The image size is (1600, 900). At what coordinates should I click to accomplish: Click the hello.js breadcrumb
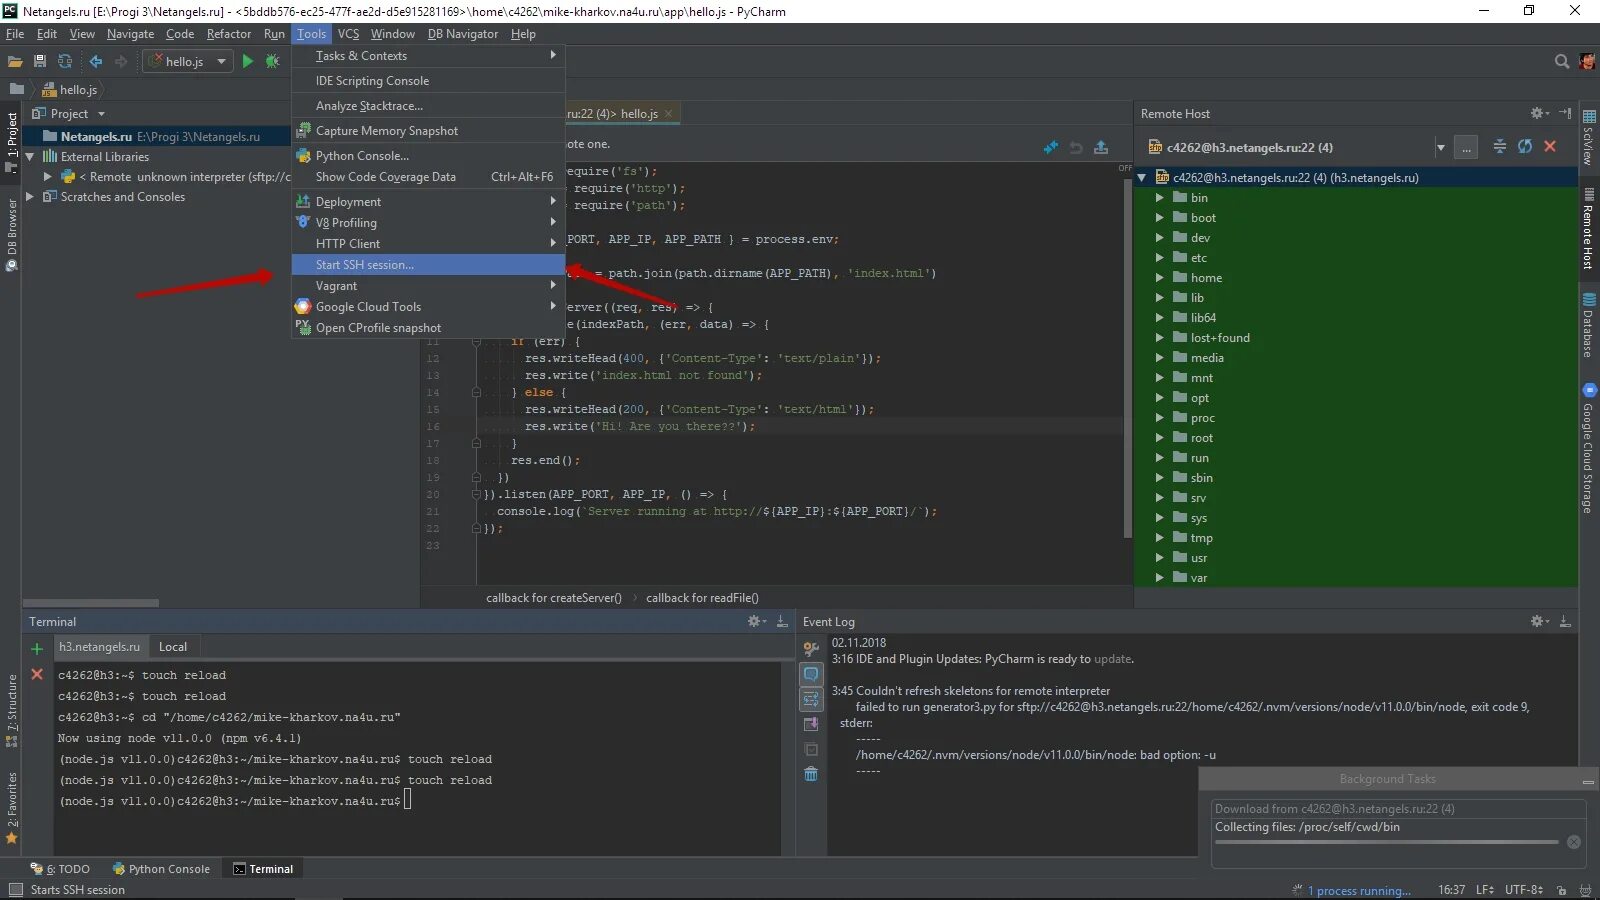[69, 90]
